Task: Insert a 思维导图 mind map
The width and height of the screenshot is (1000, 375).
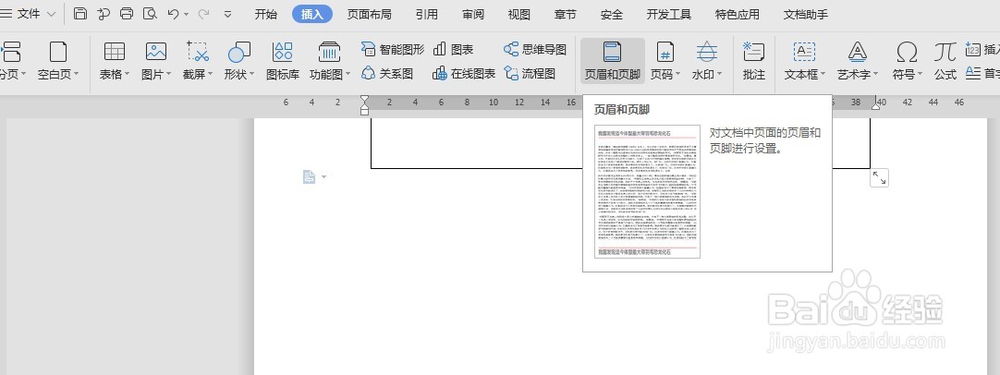Action: pyautogui.click(x=534, y=50)
